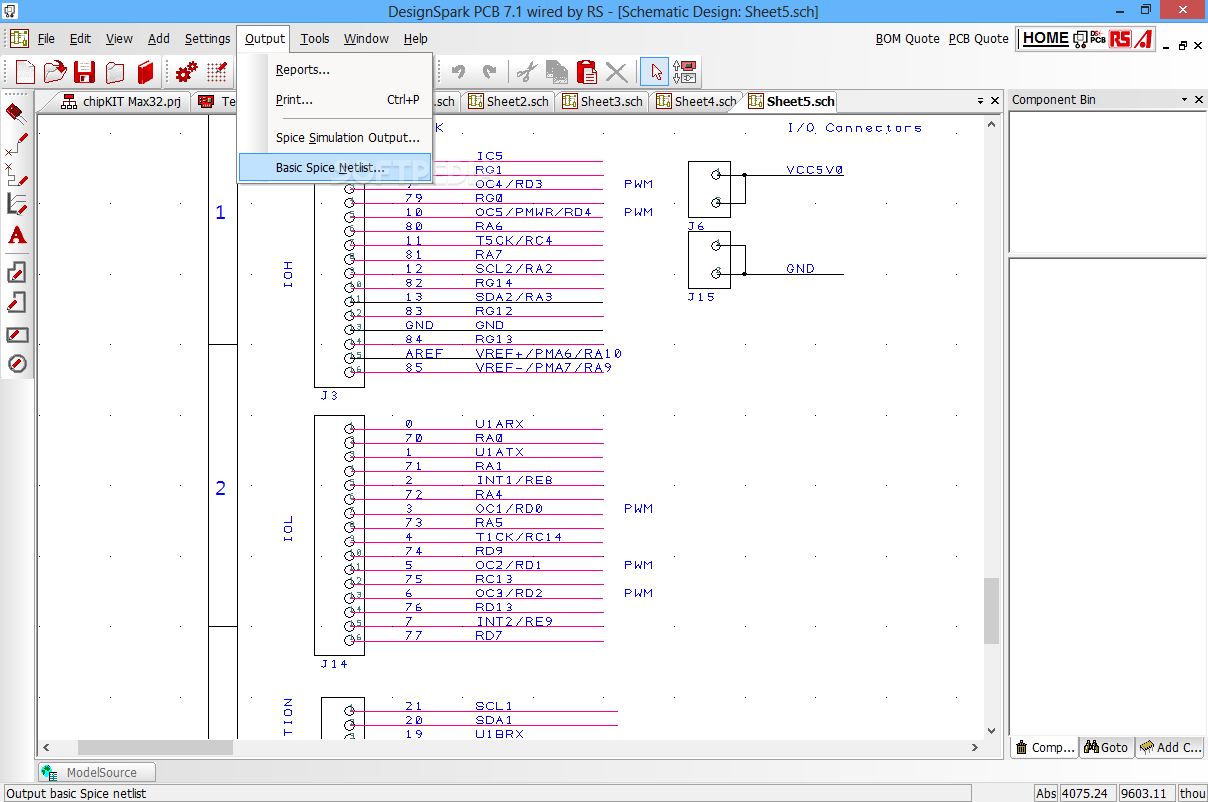Click HOME link in top bar

pos(1046,38)
